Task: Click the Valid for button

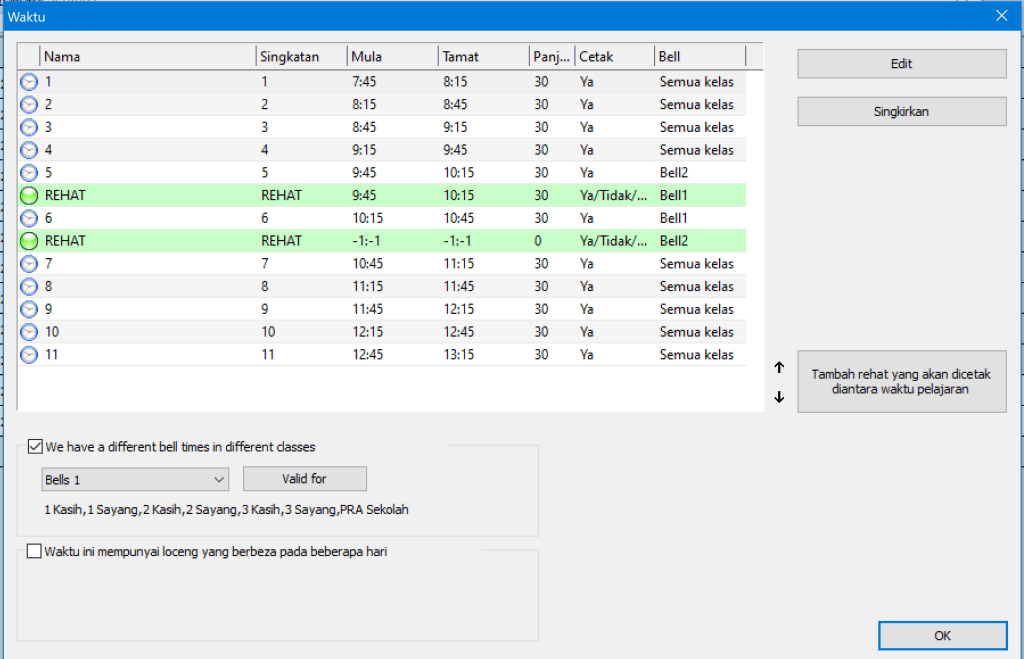Action: tap(304, 479)
